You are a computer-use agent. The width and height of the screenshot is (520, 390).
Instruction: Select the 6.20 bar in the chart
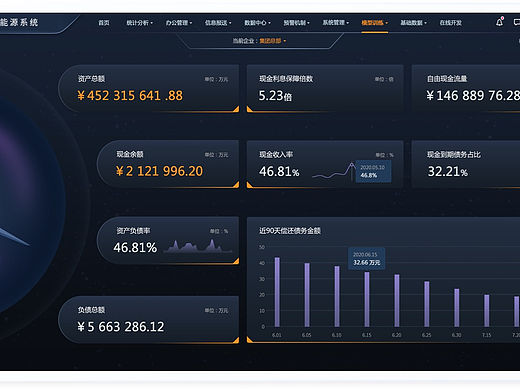point(397,301)
